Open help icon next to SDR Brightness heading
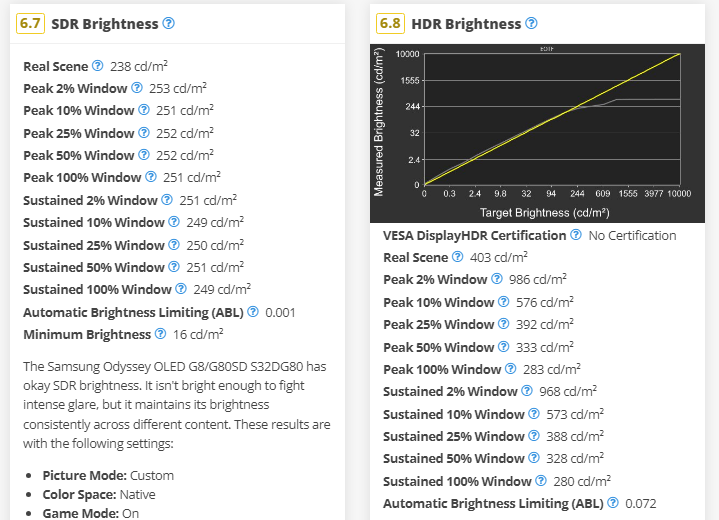Image resolution: width=719 pixels, height=520 pixels. pyautogui.click(x=169, y=23)
